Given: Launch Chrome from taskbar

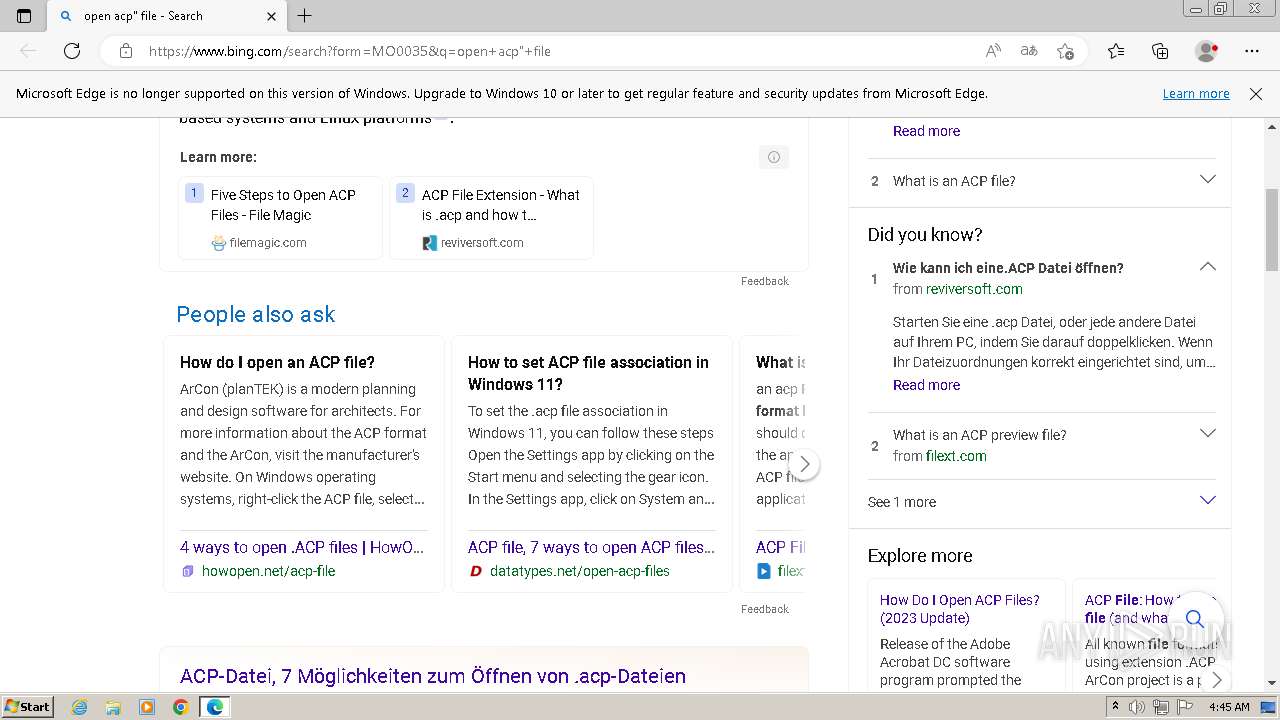Looking at the screenshot, I should click(x=180, y=707).
